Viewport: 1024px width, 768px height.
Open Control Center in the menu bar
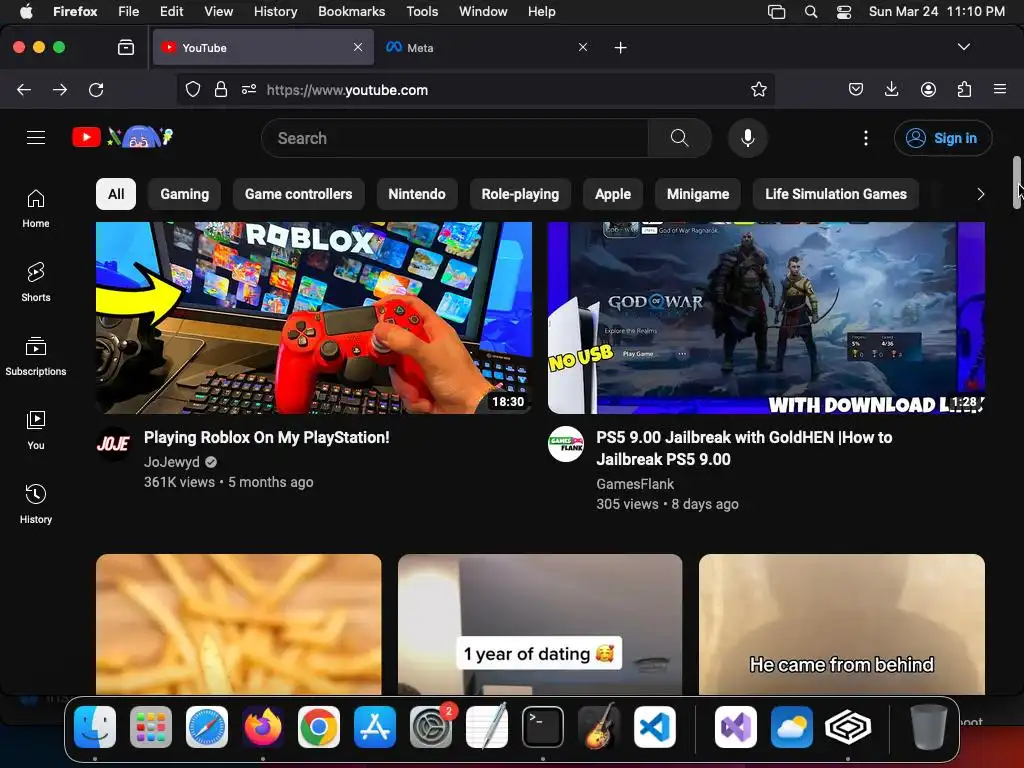pos(844,11)
